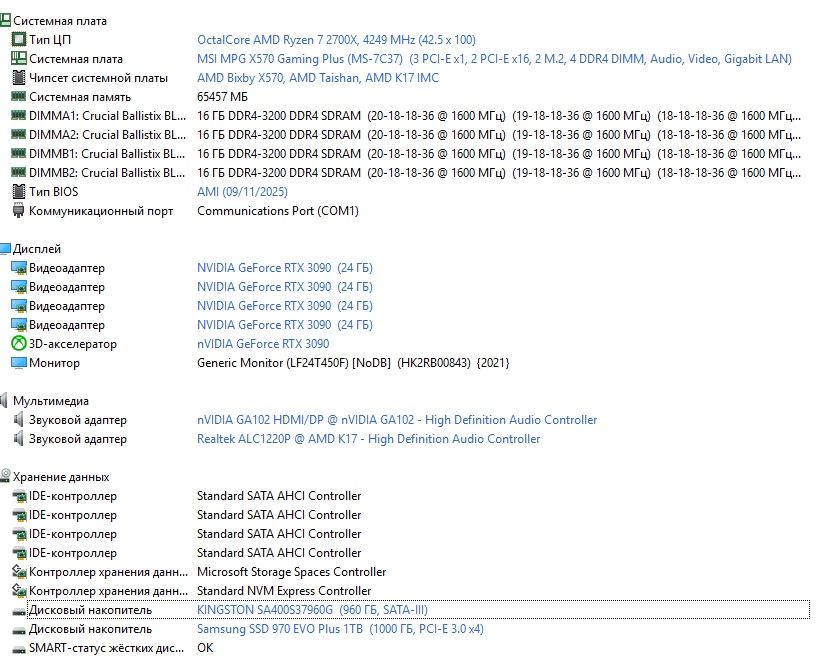Click icon for Microsoft Storage Spaces controller row
This screenshot has width=835, height=662.
coord(19,572)
